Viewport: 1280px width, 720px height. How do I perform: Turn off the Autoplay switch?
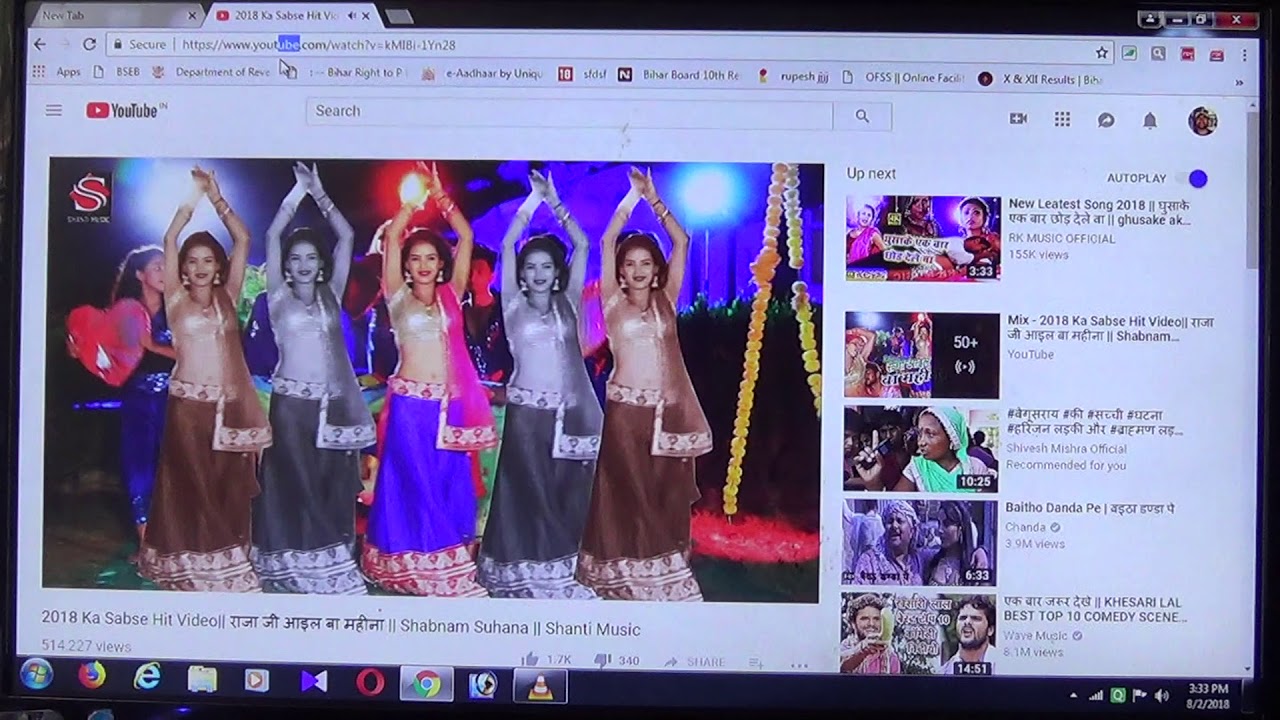pos(1192,178)
